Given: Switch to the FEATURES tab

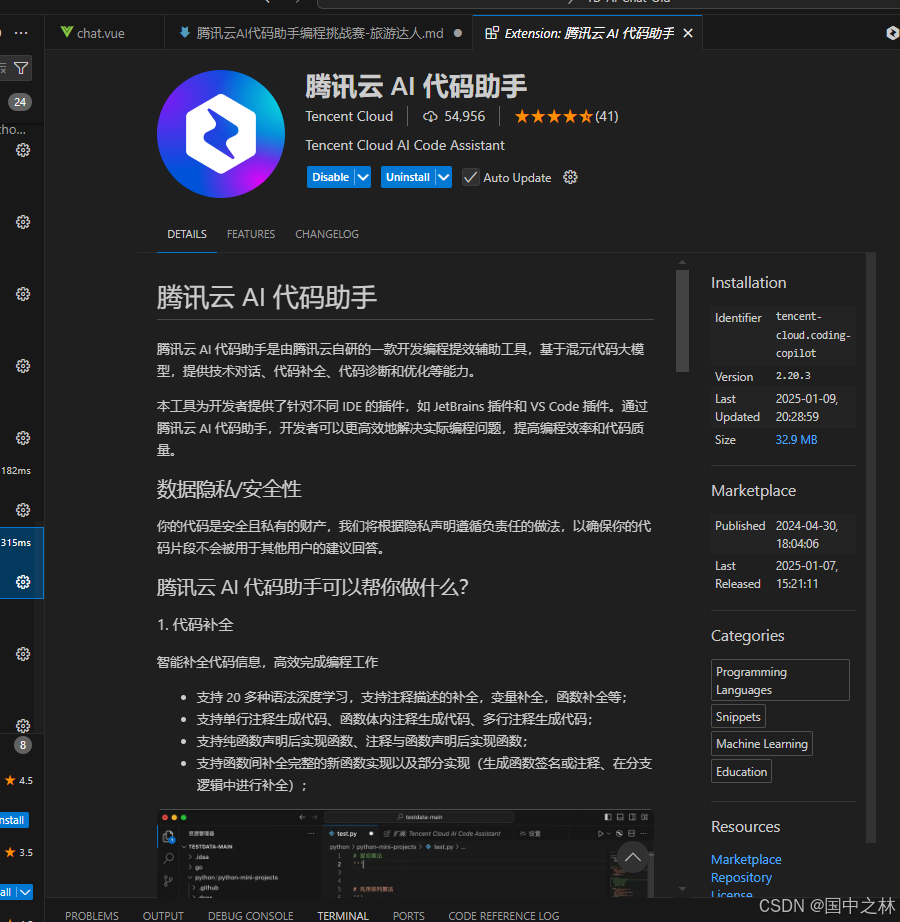Looking at the screenshot, I should pos(251,234).
